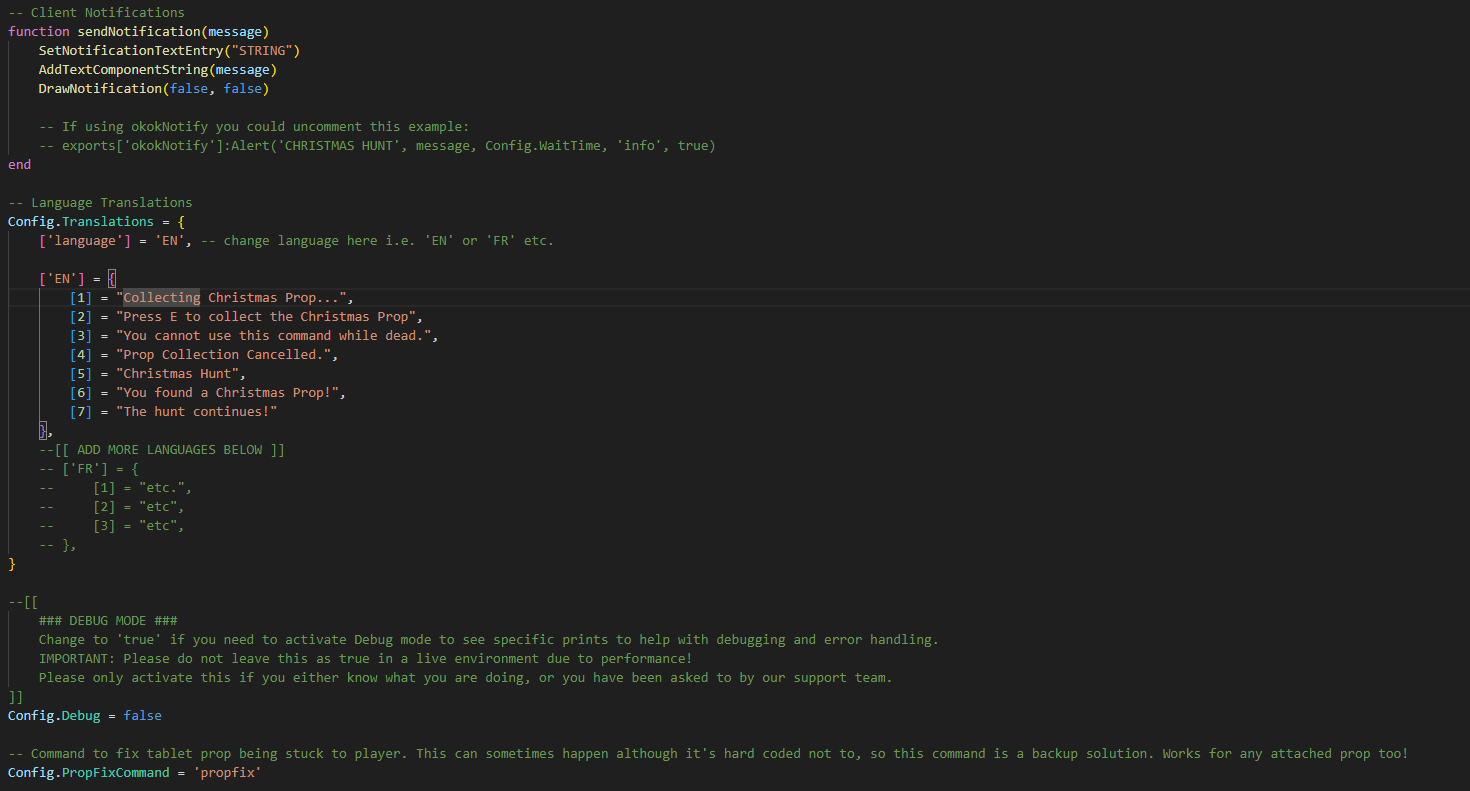Click the commented okokNotify Alert export line
This screenshot has height=791, width=1470.
388,146
